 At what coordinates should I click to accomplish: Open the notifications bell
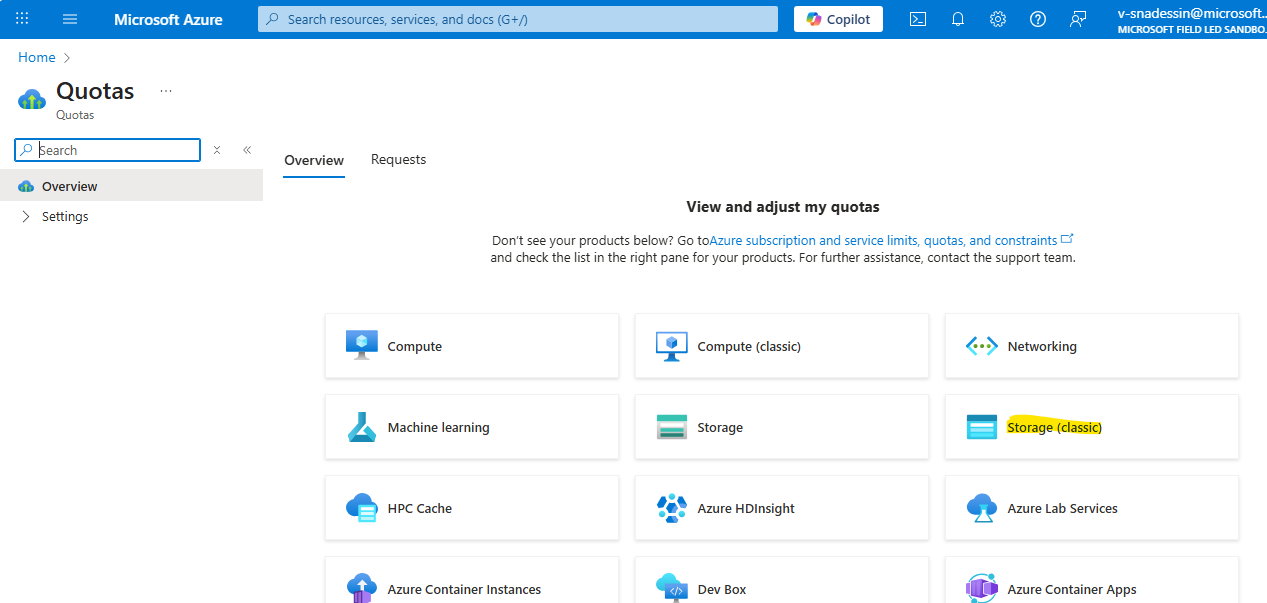[958, 19]
